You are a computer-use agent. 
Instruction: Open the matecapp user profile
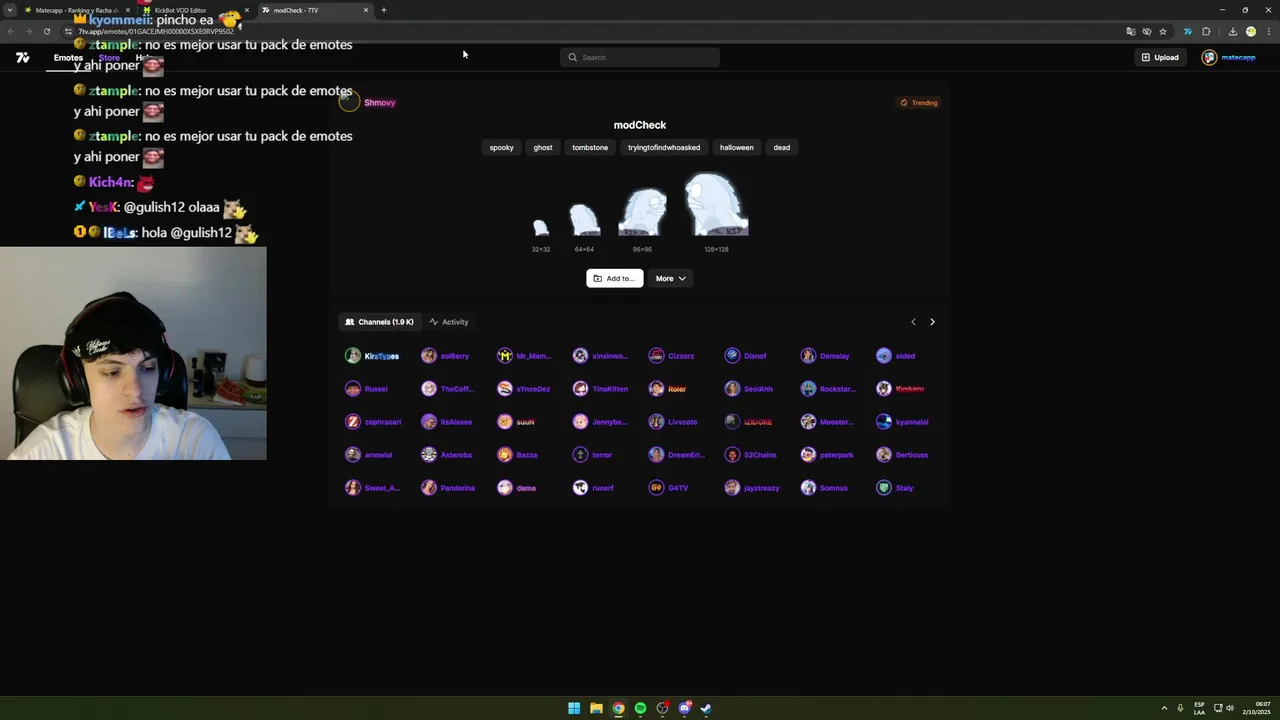(x=1229, y=57)
